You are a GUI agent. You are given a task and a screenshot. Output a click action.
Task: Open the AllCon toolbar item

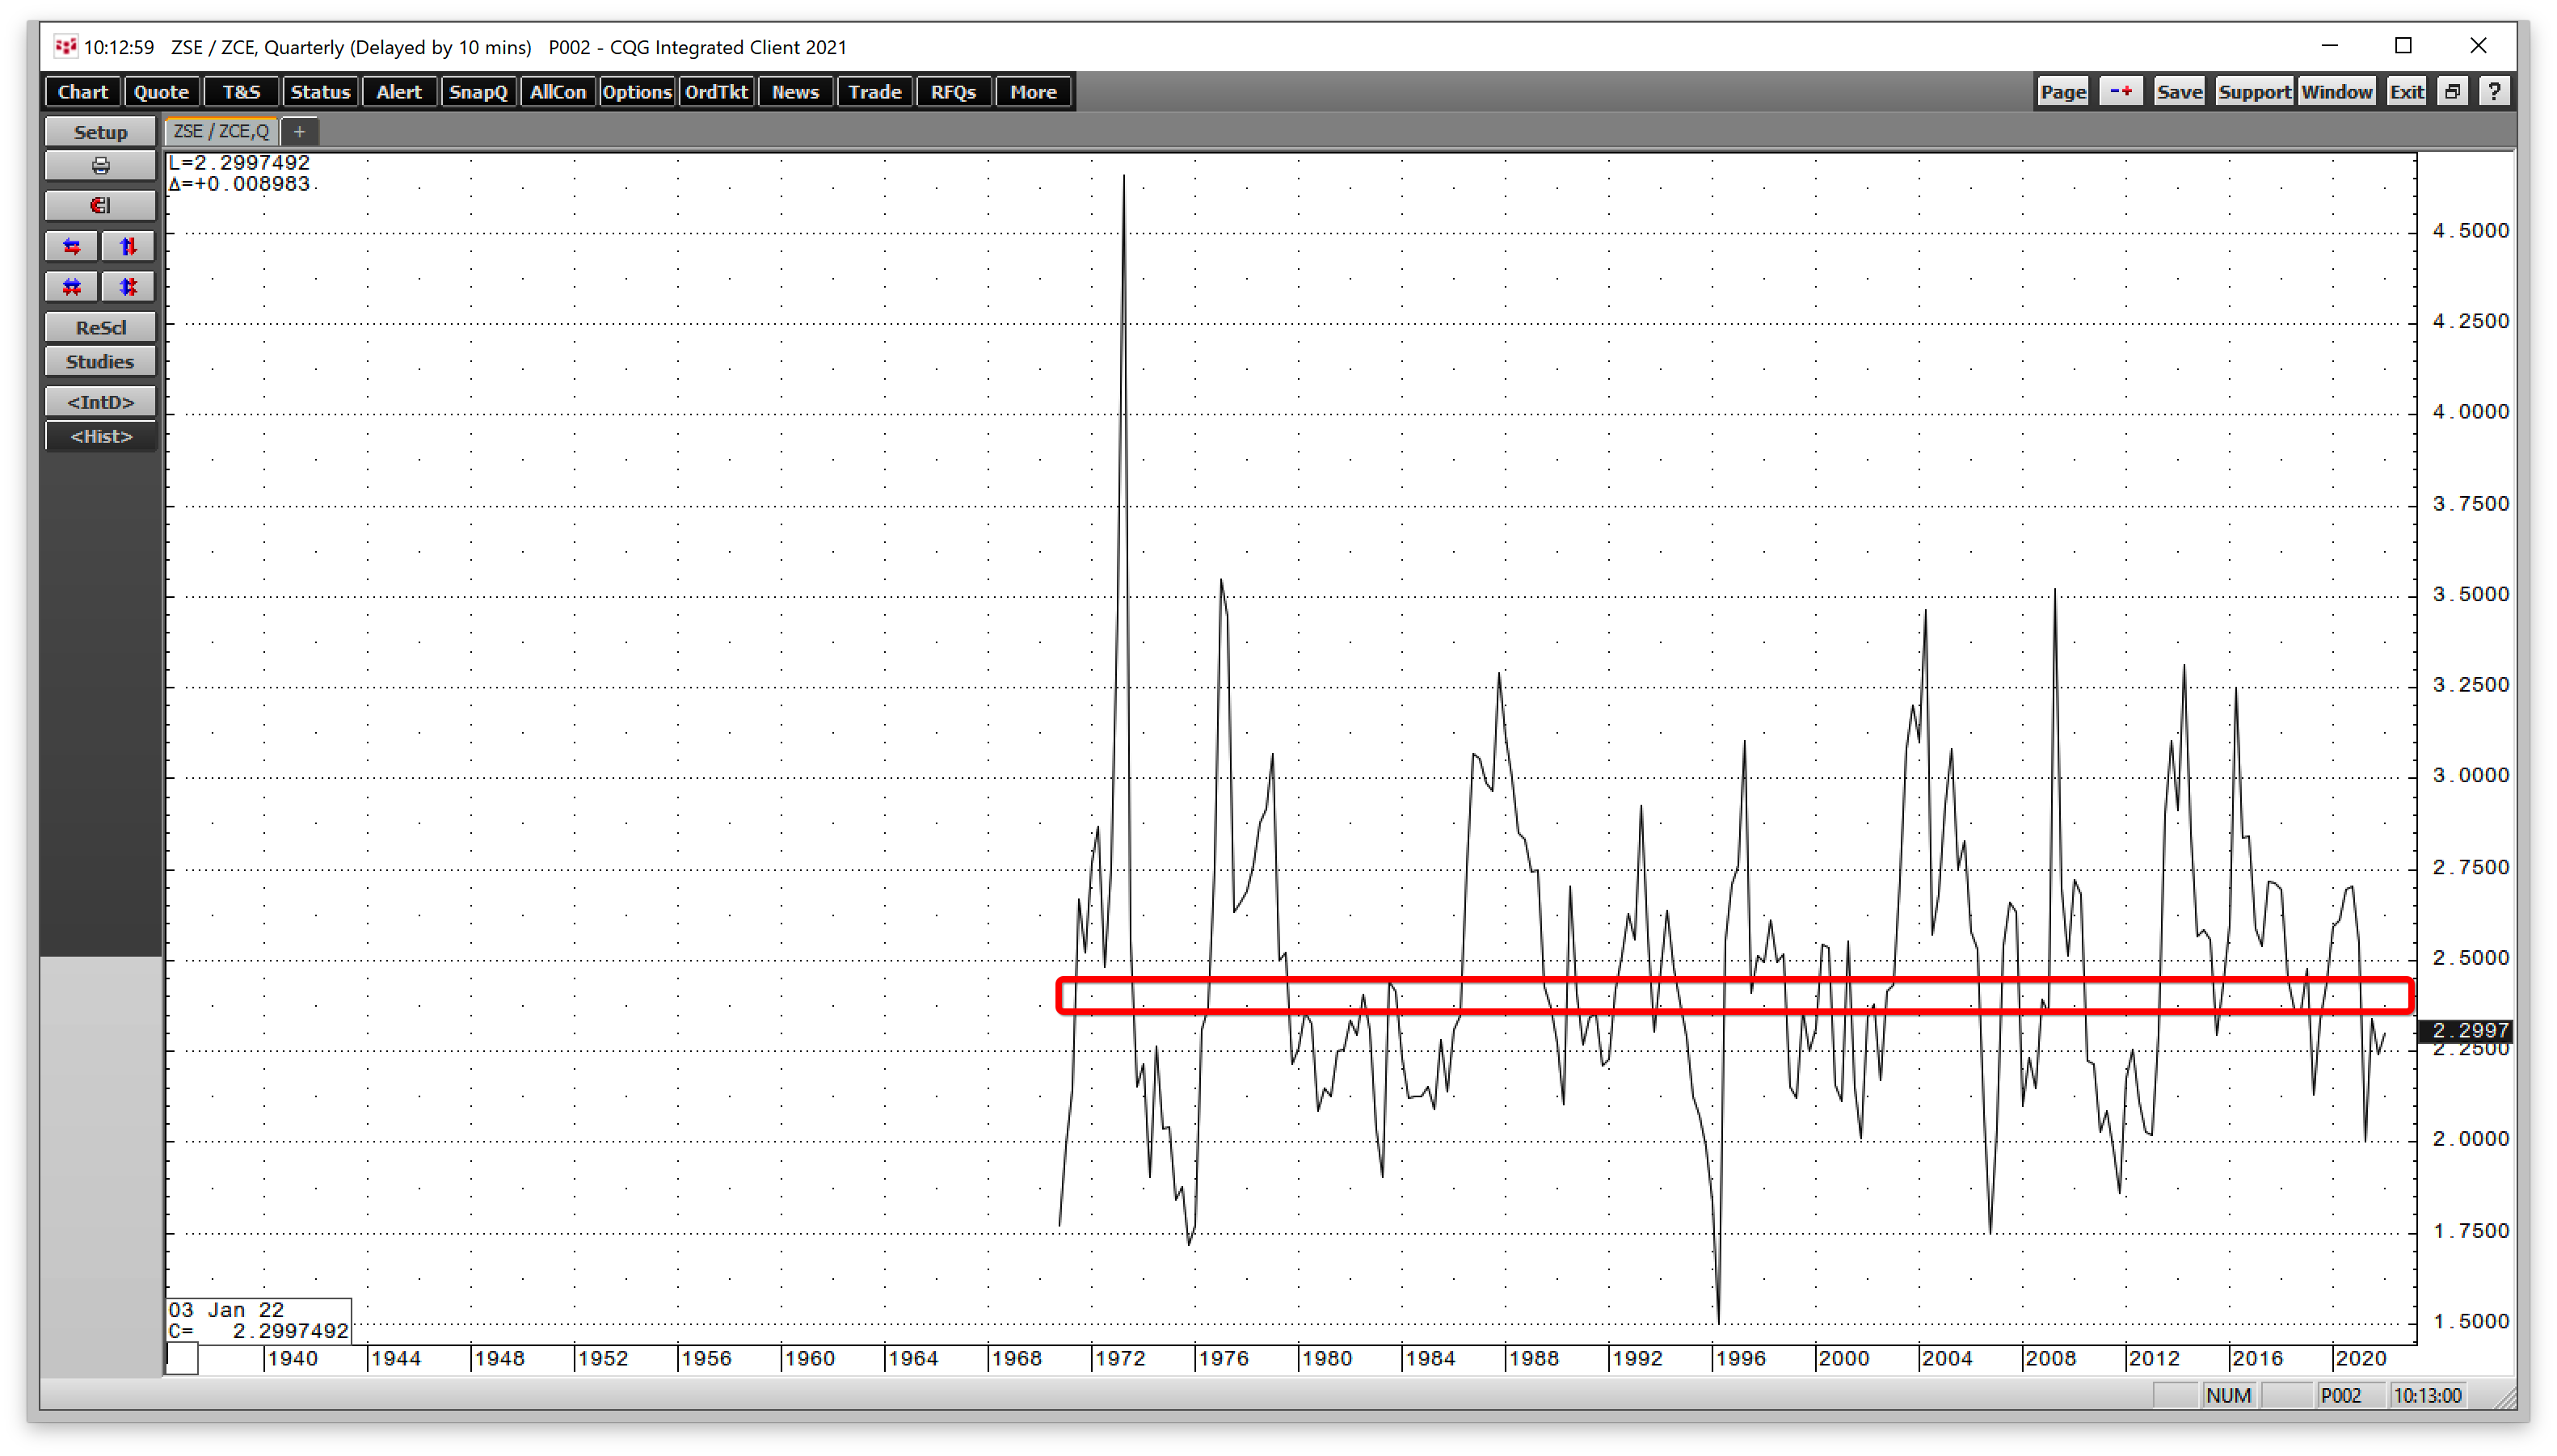point(557,92)
